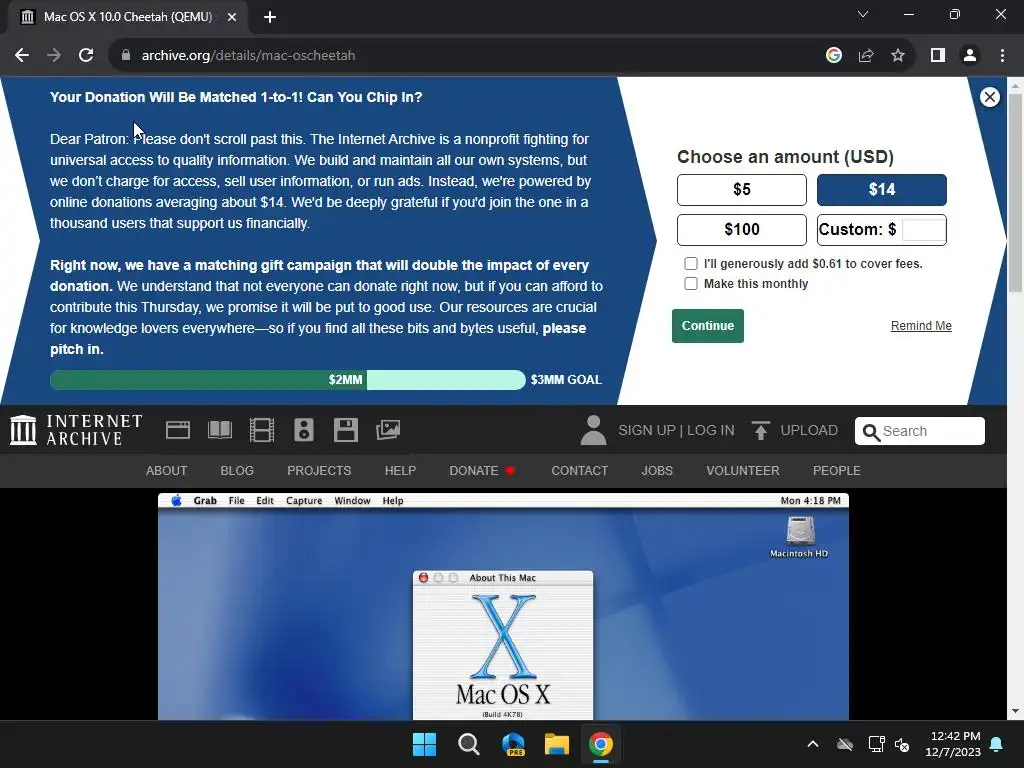Viewport: 1024px width, 768px height.
Task: Click the user avatar icon
Action: [x=594, y=430]
